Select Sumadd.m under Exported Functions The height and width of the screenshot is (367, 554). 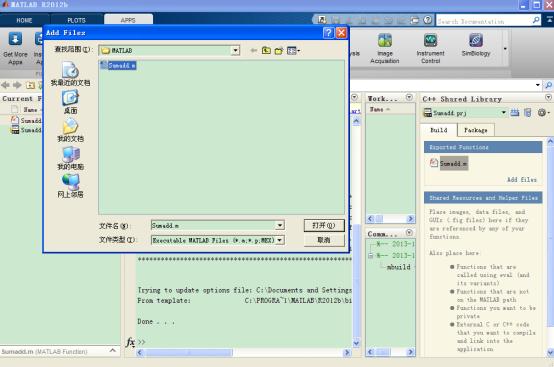449,163
